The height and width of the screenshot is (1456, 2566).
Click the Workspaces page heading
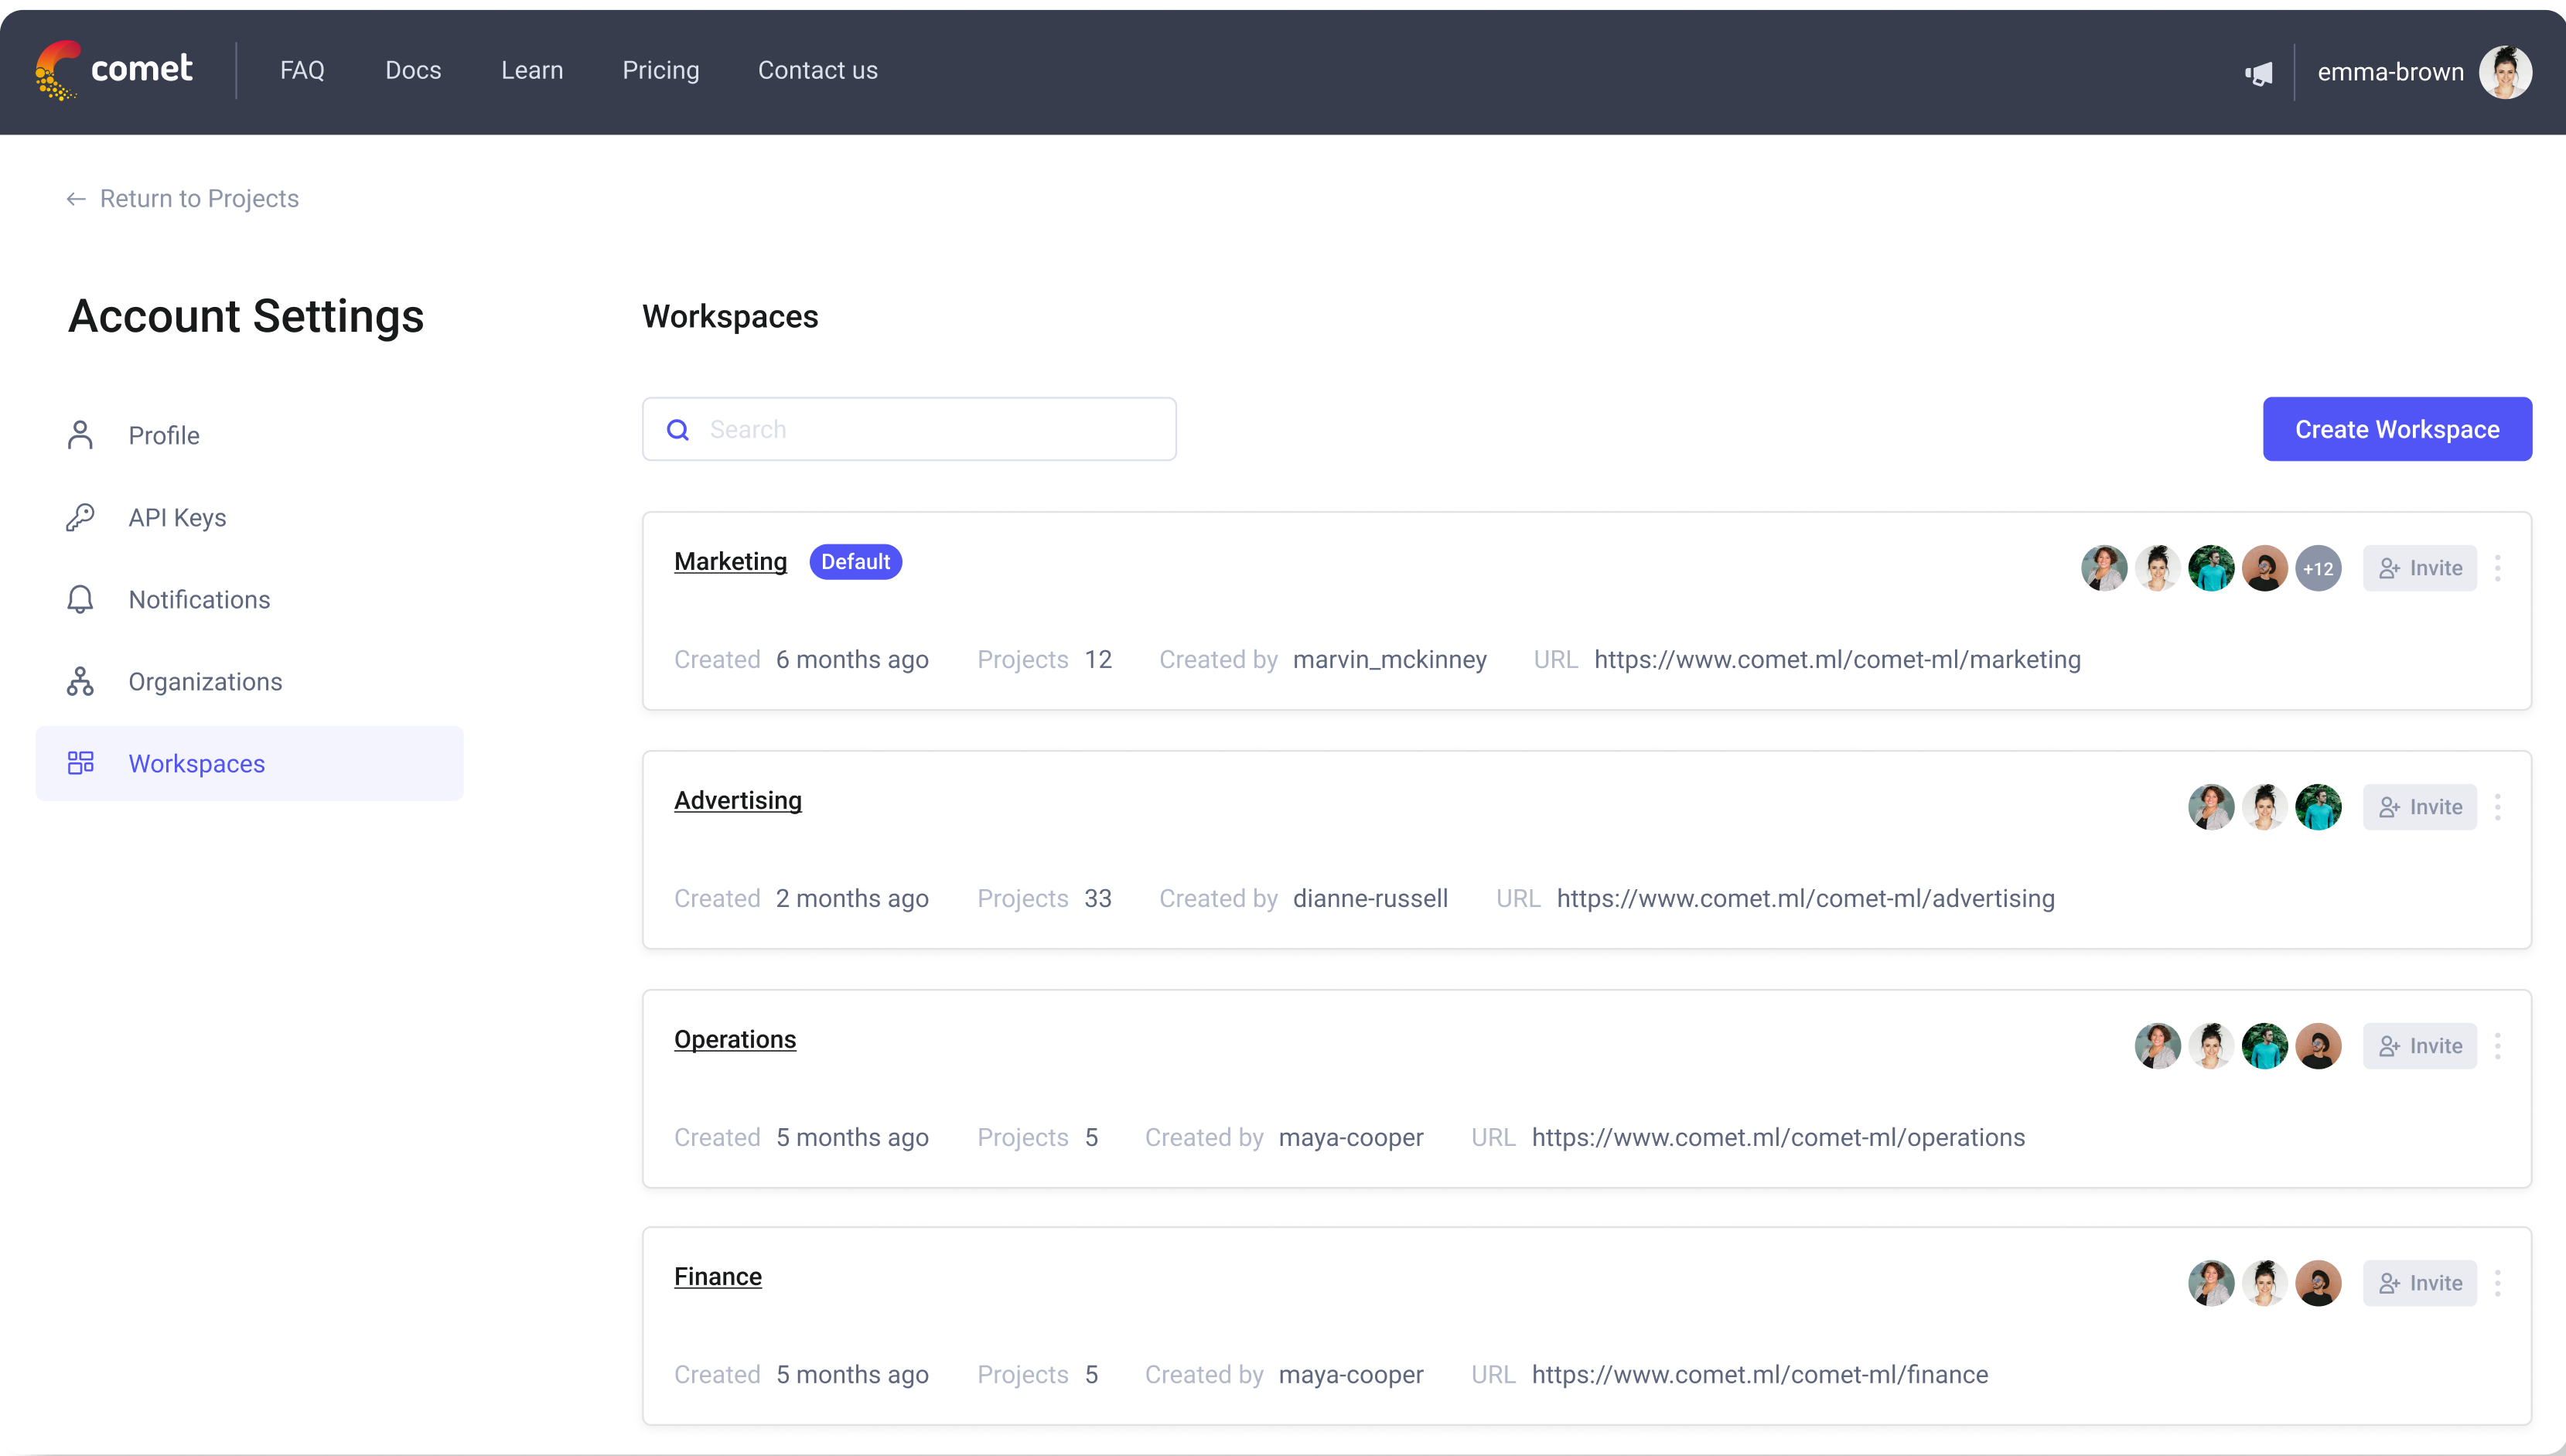click(730, 316)
